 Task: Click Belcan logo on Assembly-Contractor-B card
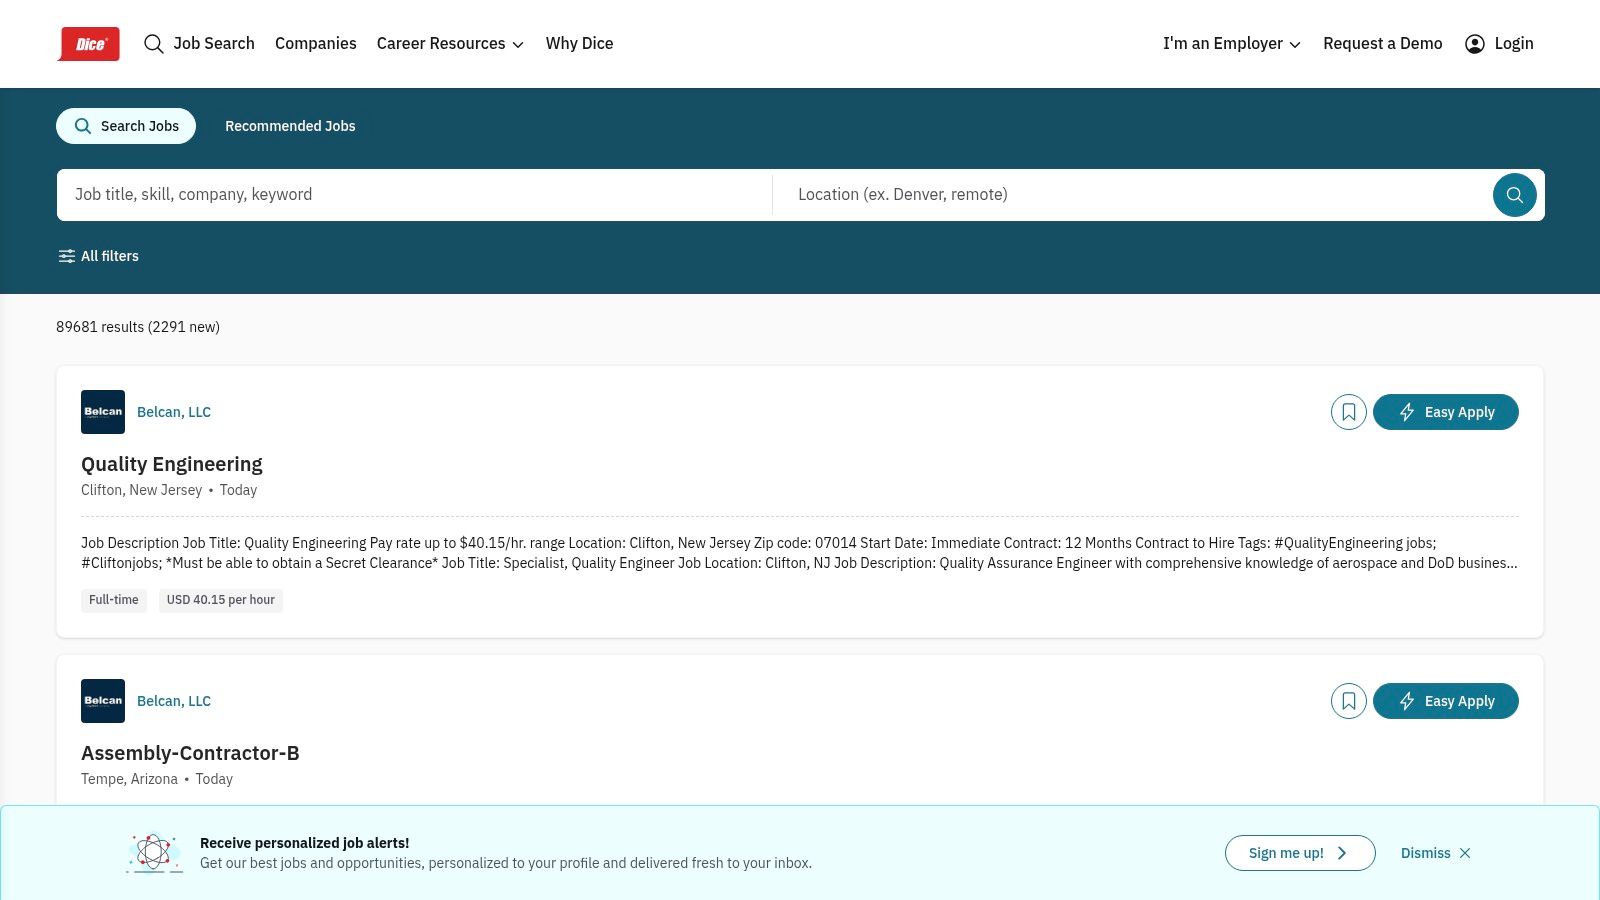click(x=103, y=701)
